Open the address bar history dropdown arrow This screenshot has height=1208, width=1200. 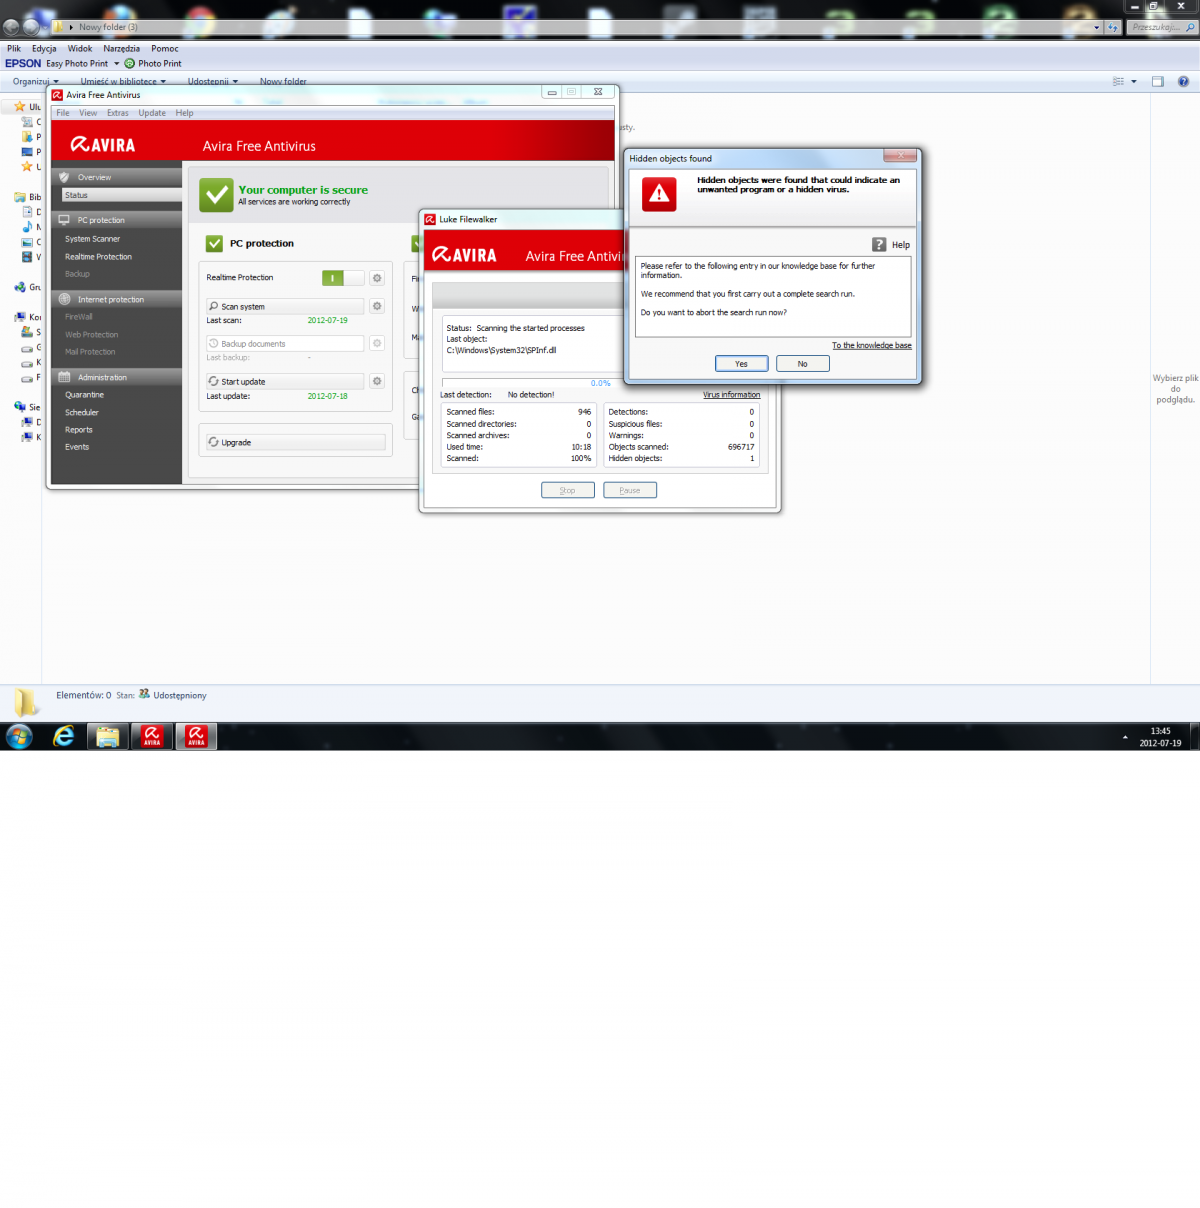(1097, 27)
